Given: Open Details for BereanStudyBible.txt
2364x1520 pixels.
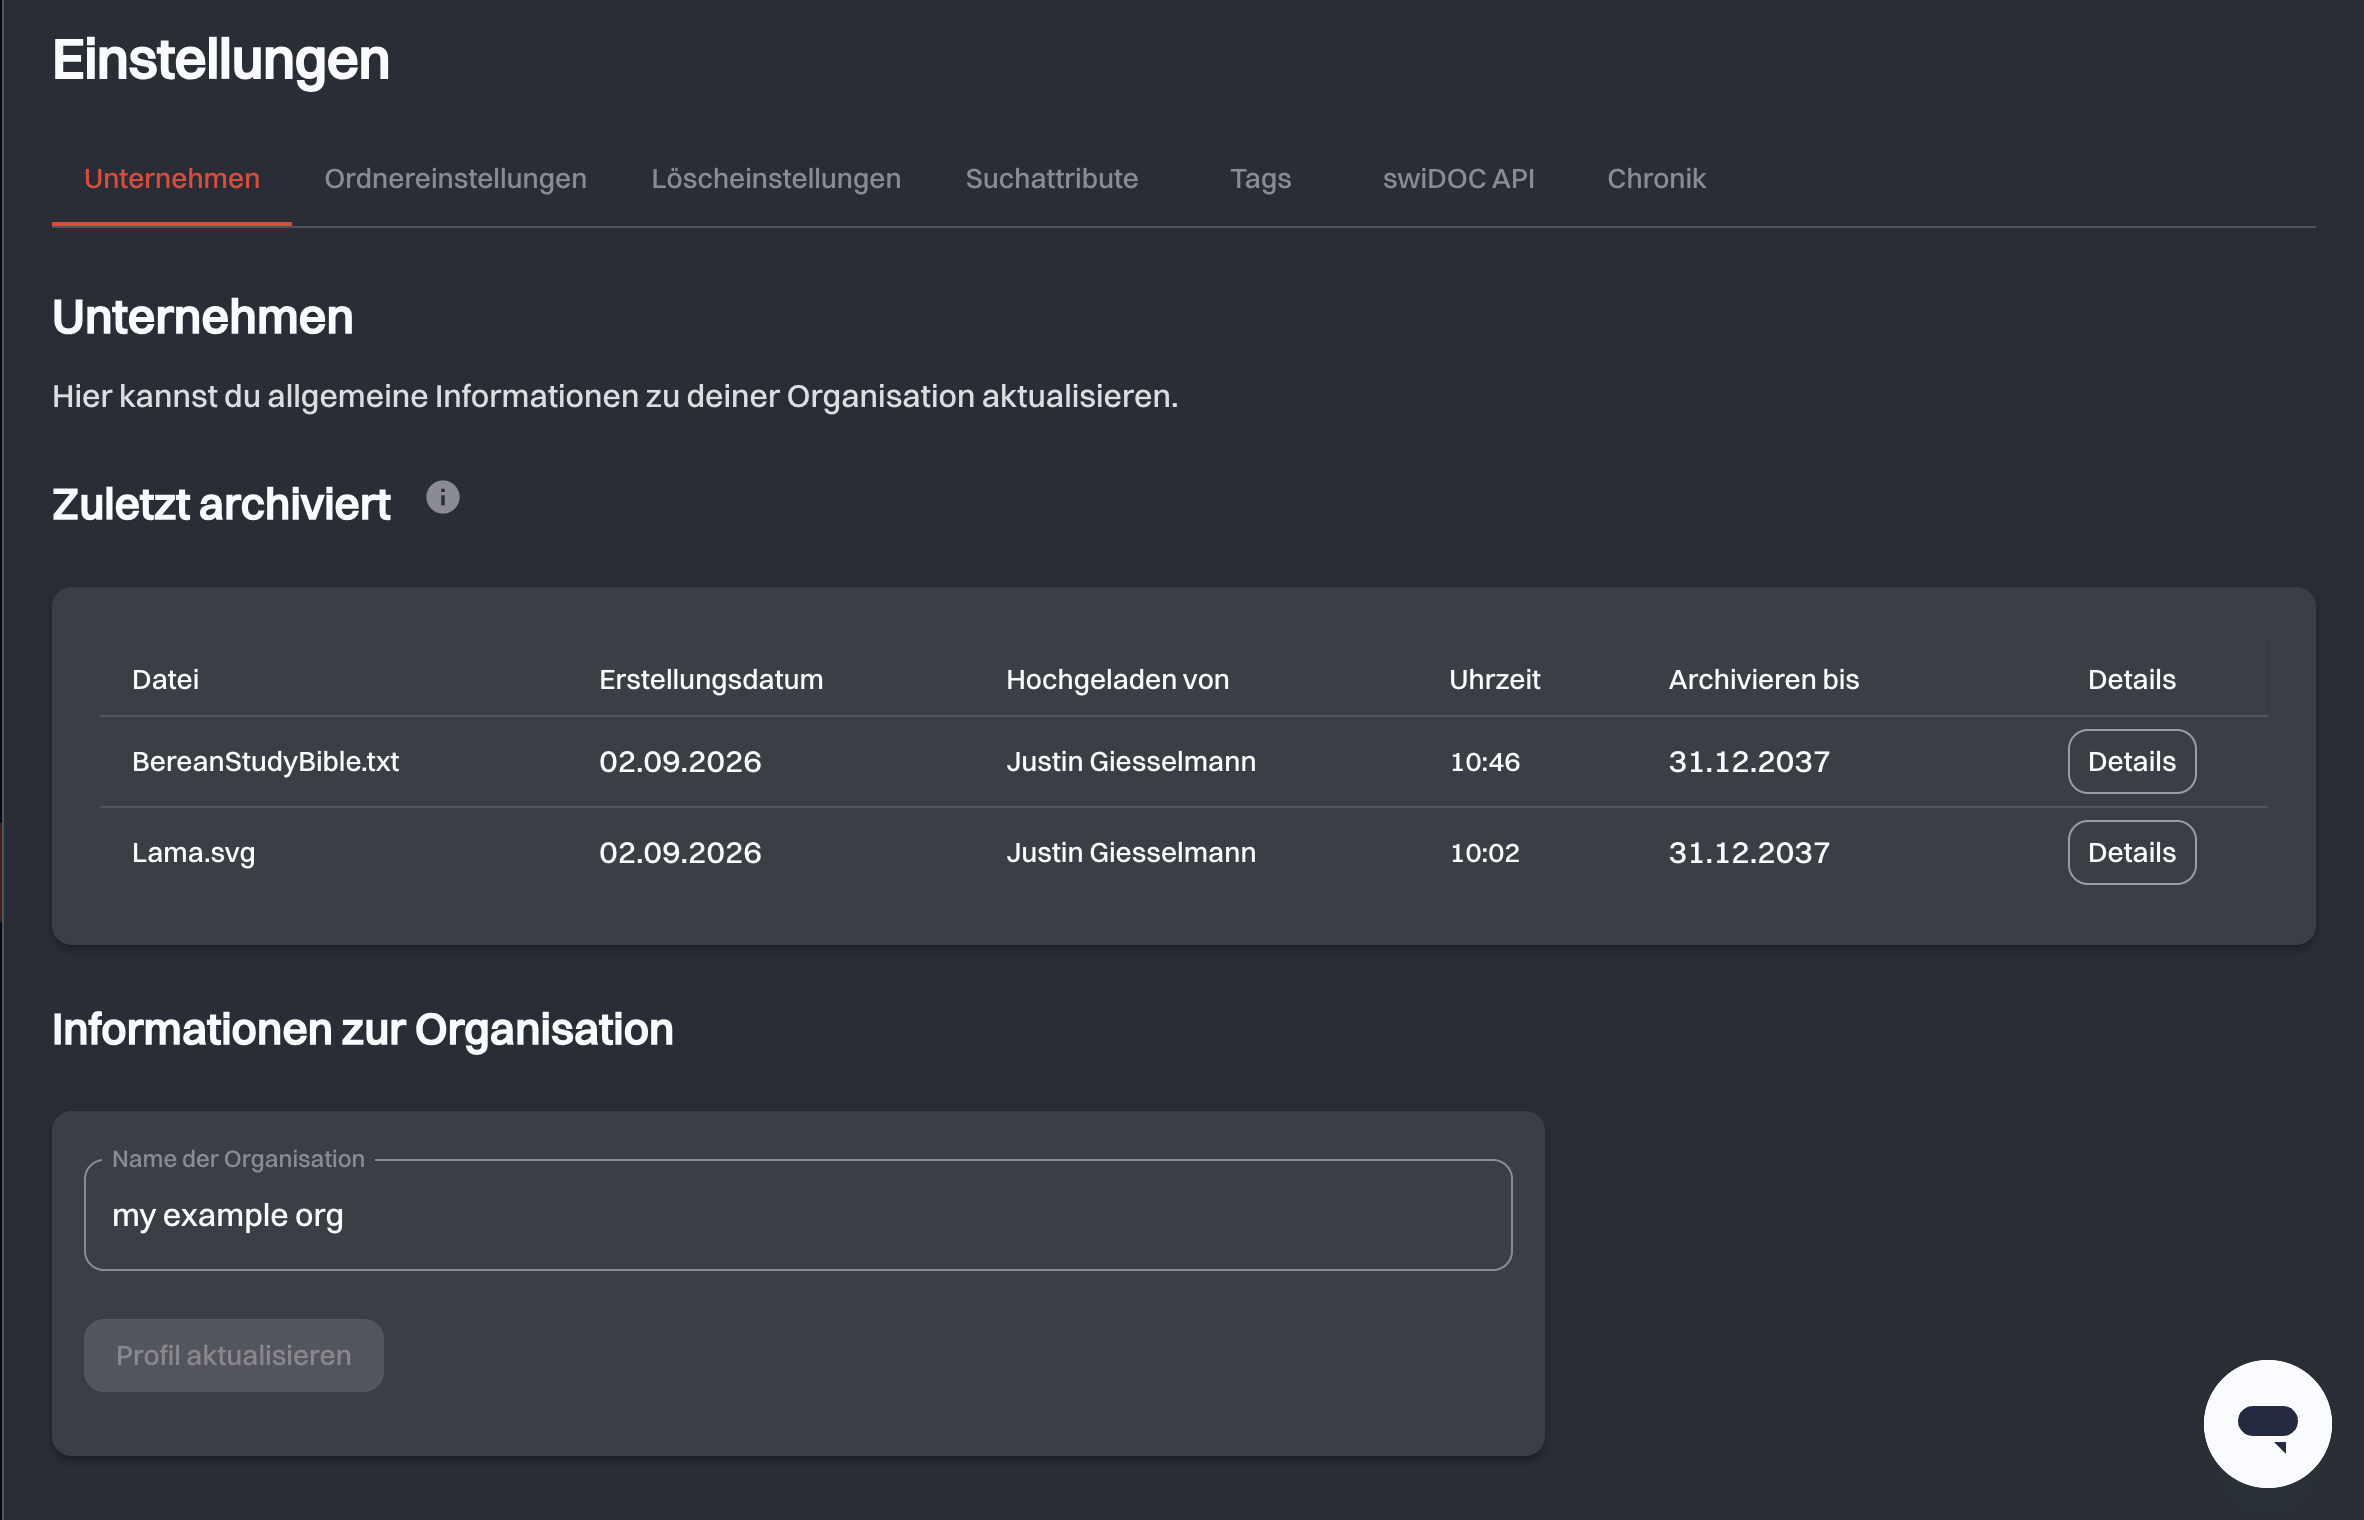Looking at the screenshot, I should coord(2132,761).
